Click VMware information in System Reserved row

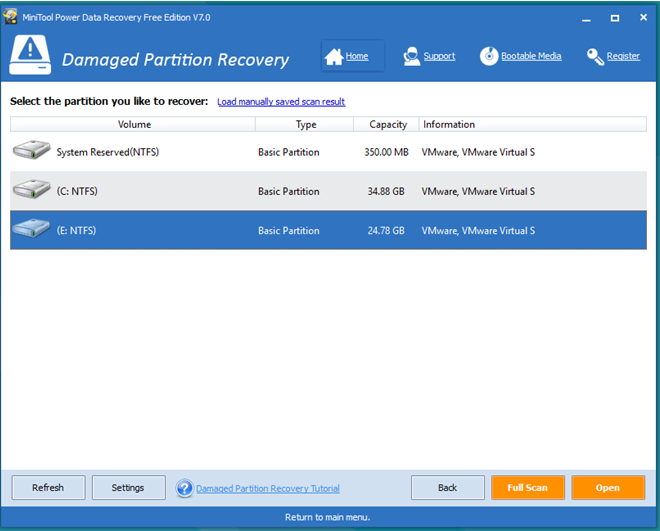478,152
